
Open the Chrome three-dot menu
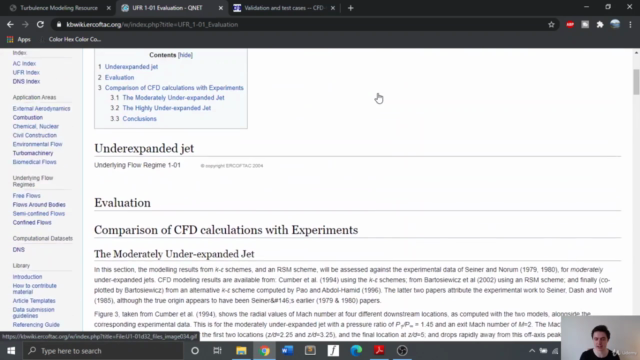630,24
